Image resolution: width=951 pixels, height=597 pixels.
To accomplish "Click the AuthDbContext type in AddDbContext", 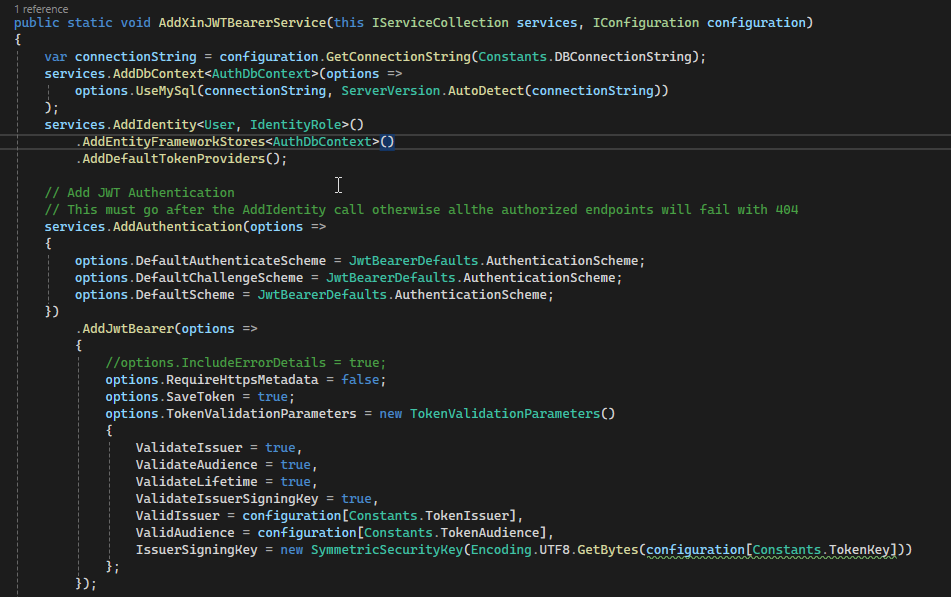I will (261, 73).
